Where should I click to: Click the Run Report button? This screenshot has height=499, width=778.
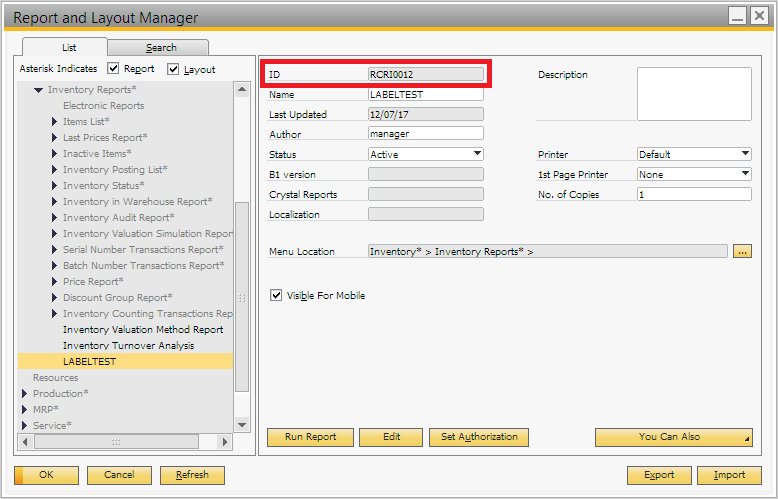310,437
